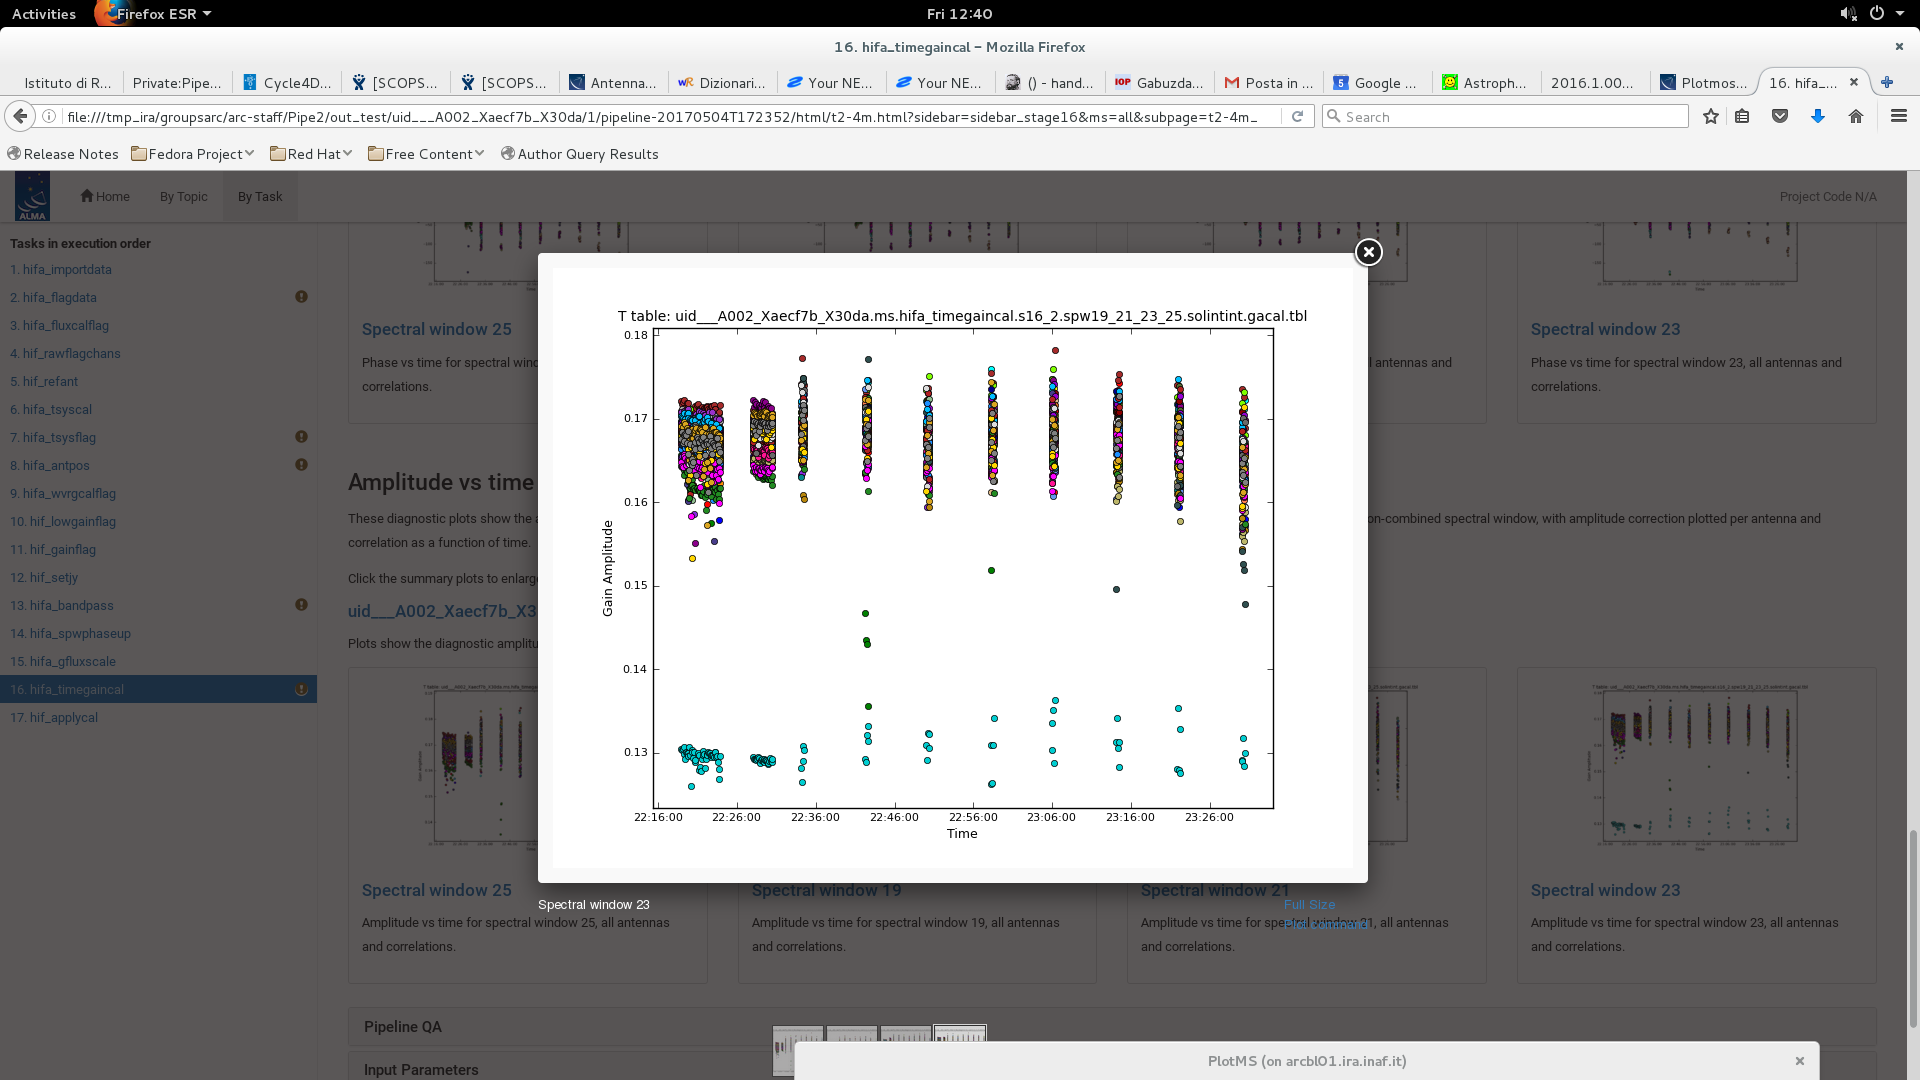1920x1080 pixels.
Task: Open Spectral window 23 phase link
Action: [x=1605, y=329]
